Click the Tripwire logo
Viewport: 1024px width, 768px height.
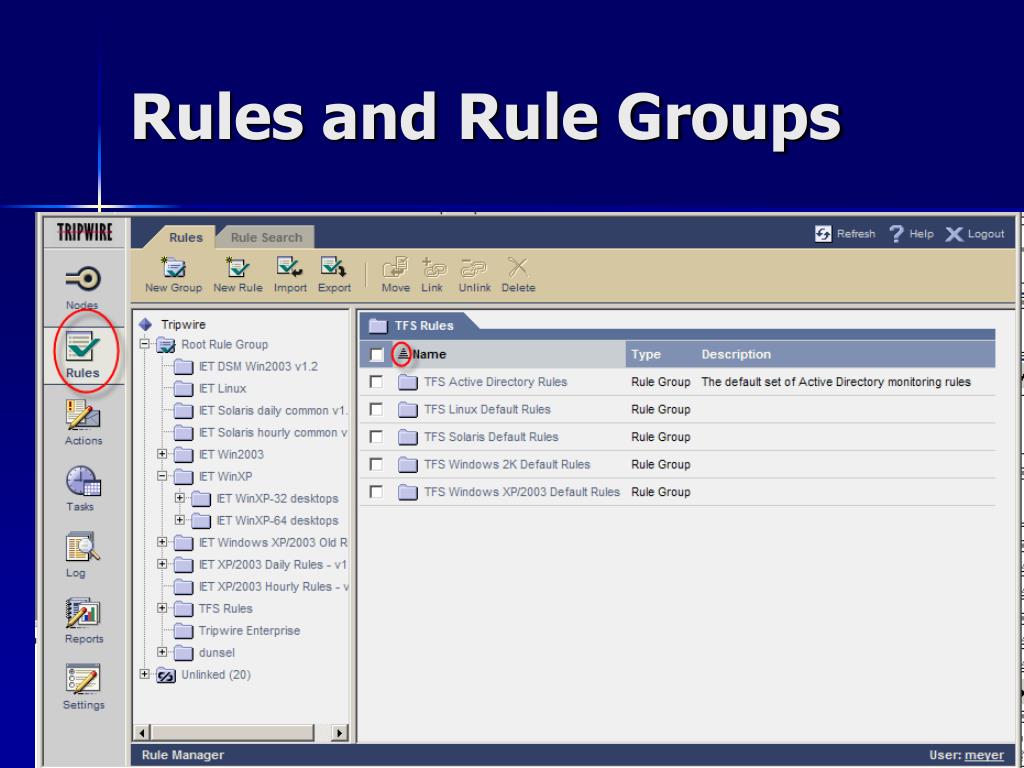(x=84, y=232)
